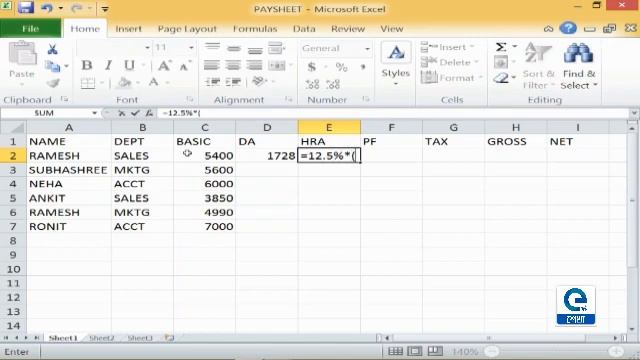Click the Sort & Filter button
Viewport: 640px width, 360px height.
click(x=539, y=65)
